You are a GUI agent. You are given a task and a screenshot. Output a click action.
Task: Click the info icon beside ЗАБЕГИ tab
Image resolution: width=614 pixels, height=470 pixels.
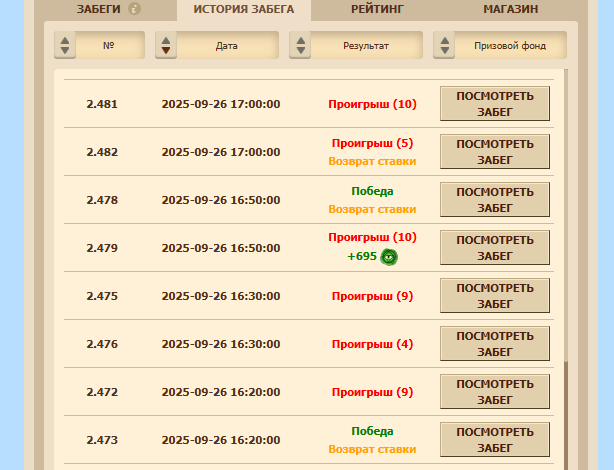pos(135,9)
